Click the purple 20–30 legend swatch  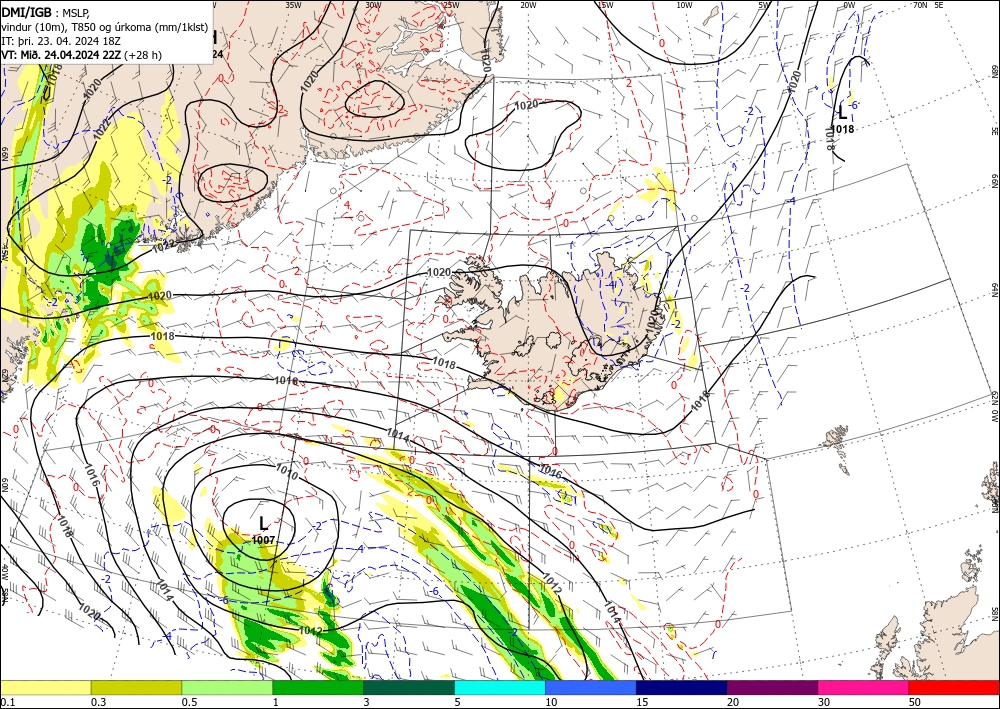click(x=772, y=687)
